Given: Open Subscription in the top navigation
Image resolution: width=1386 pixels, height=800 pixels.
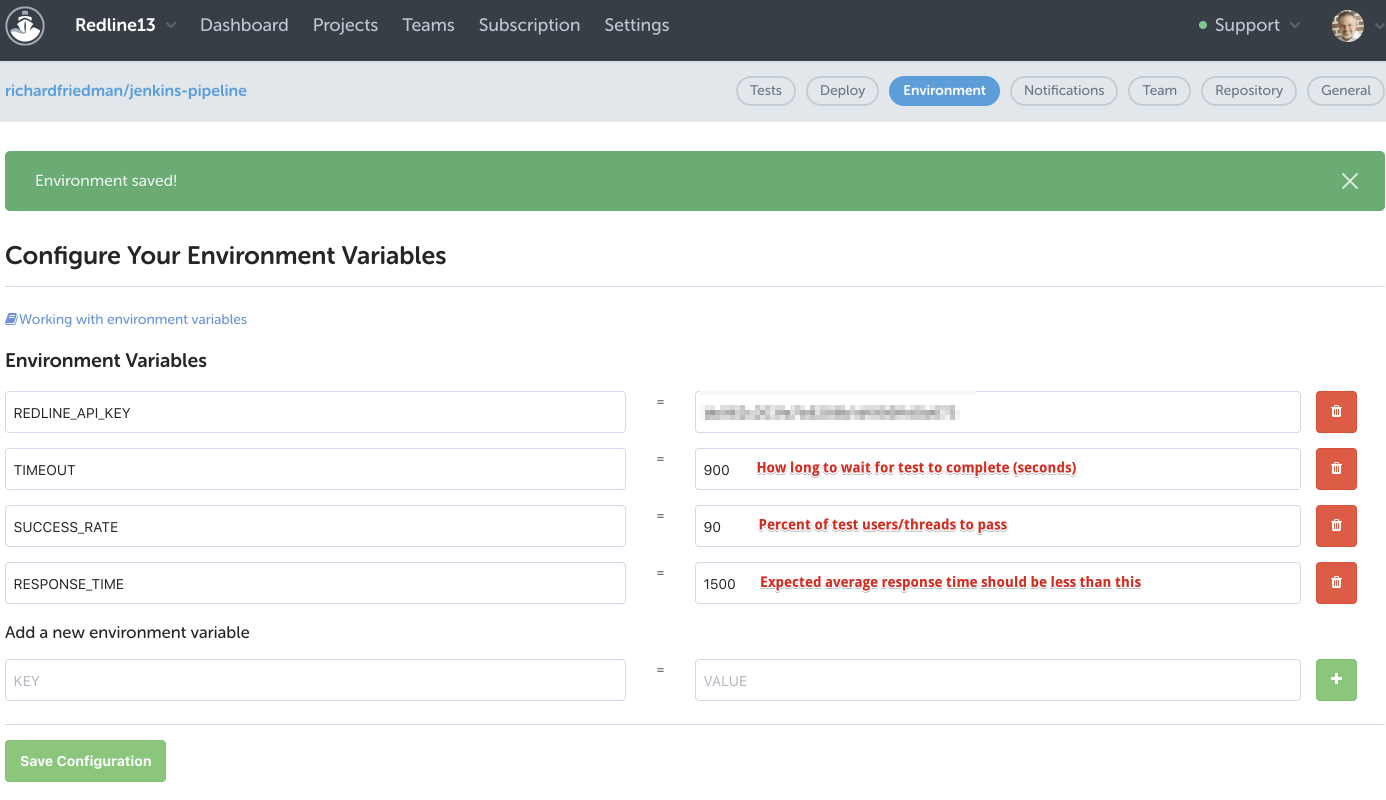Looking at the screenshot, I should pyautogui.click(x=529, y=25).
